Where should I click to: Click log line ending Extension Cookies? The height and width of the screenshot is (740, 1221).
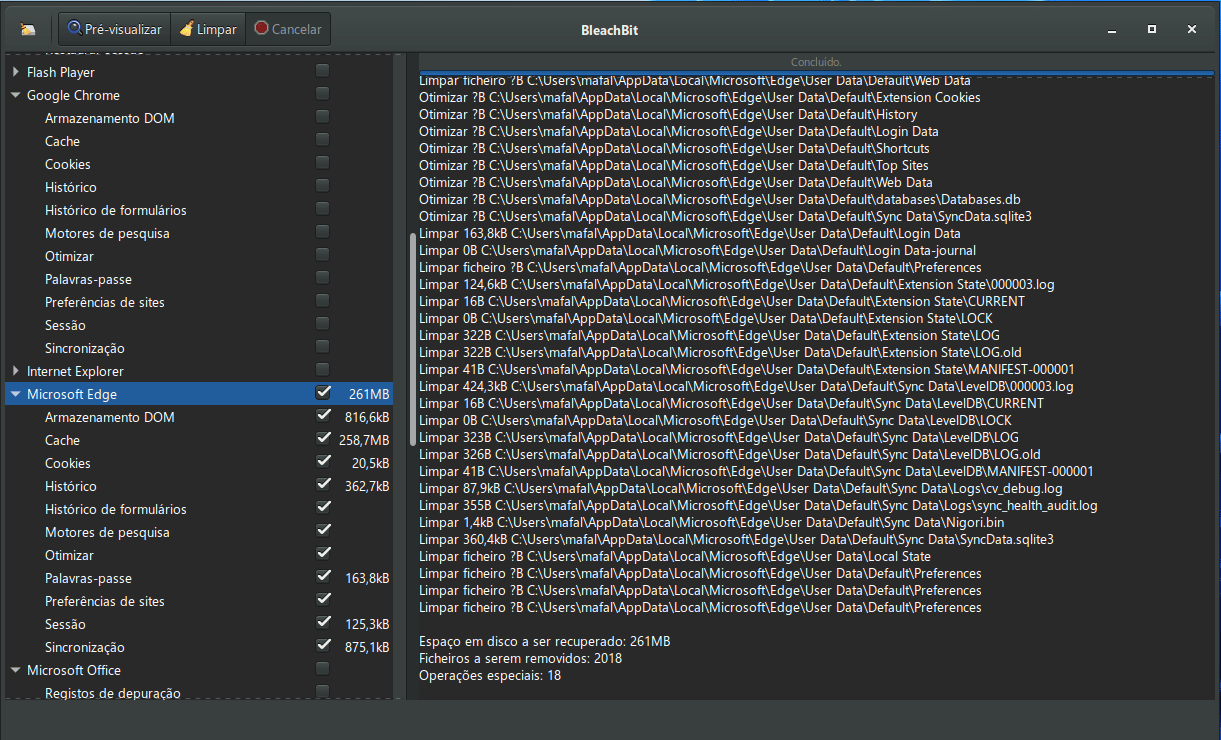(x=700, y=97)
